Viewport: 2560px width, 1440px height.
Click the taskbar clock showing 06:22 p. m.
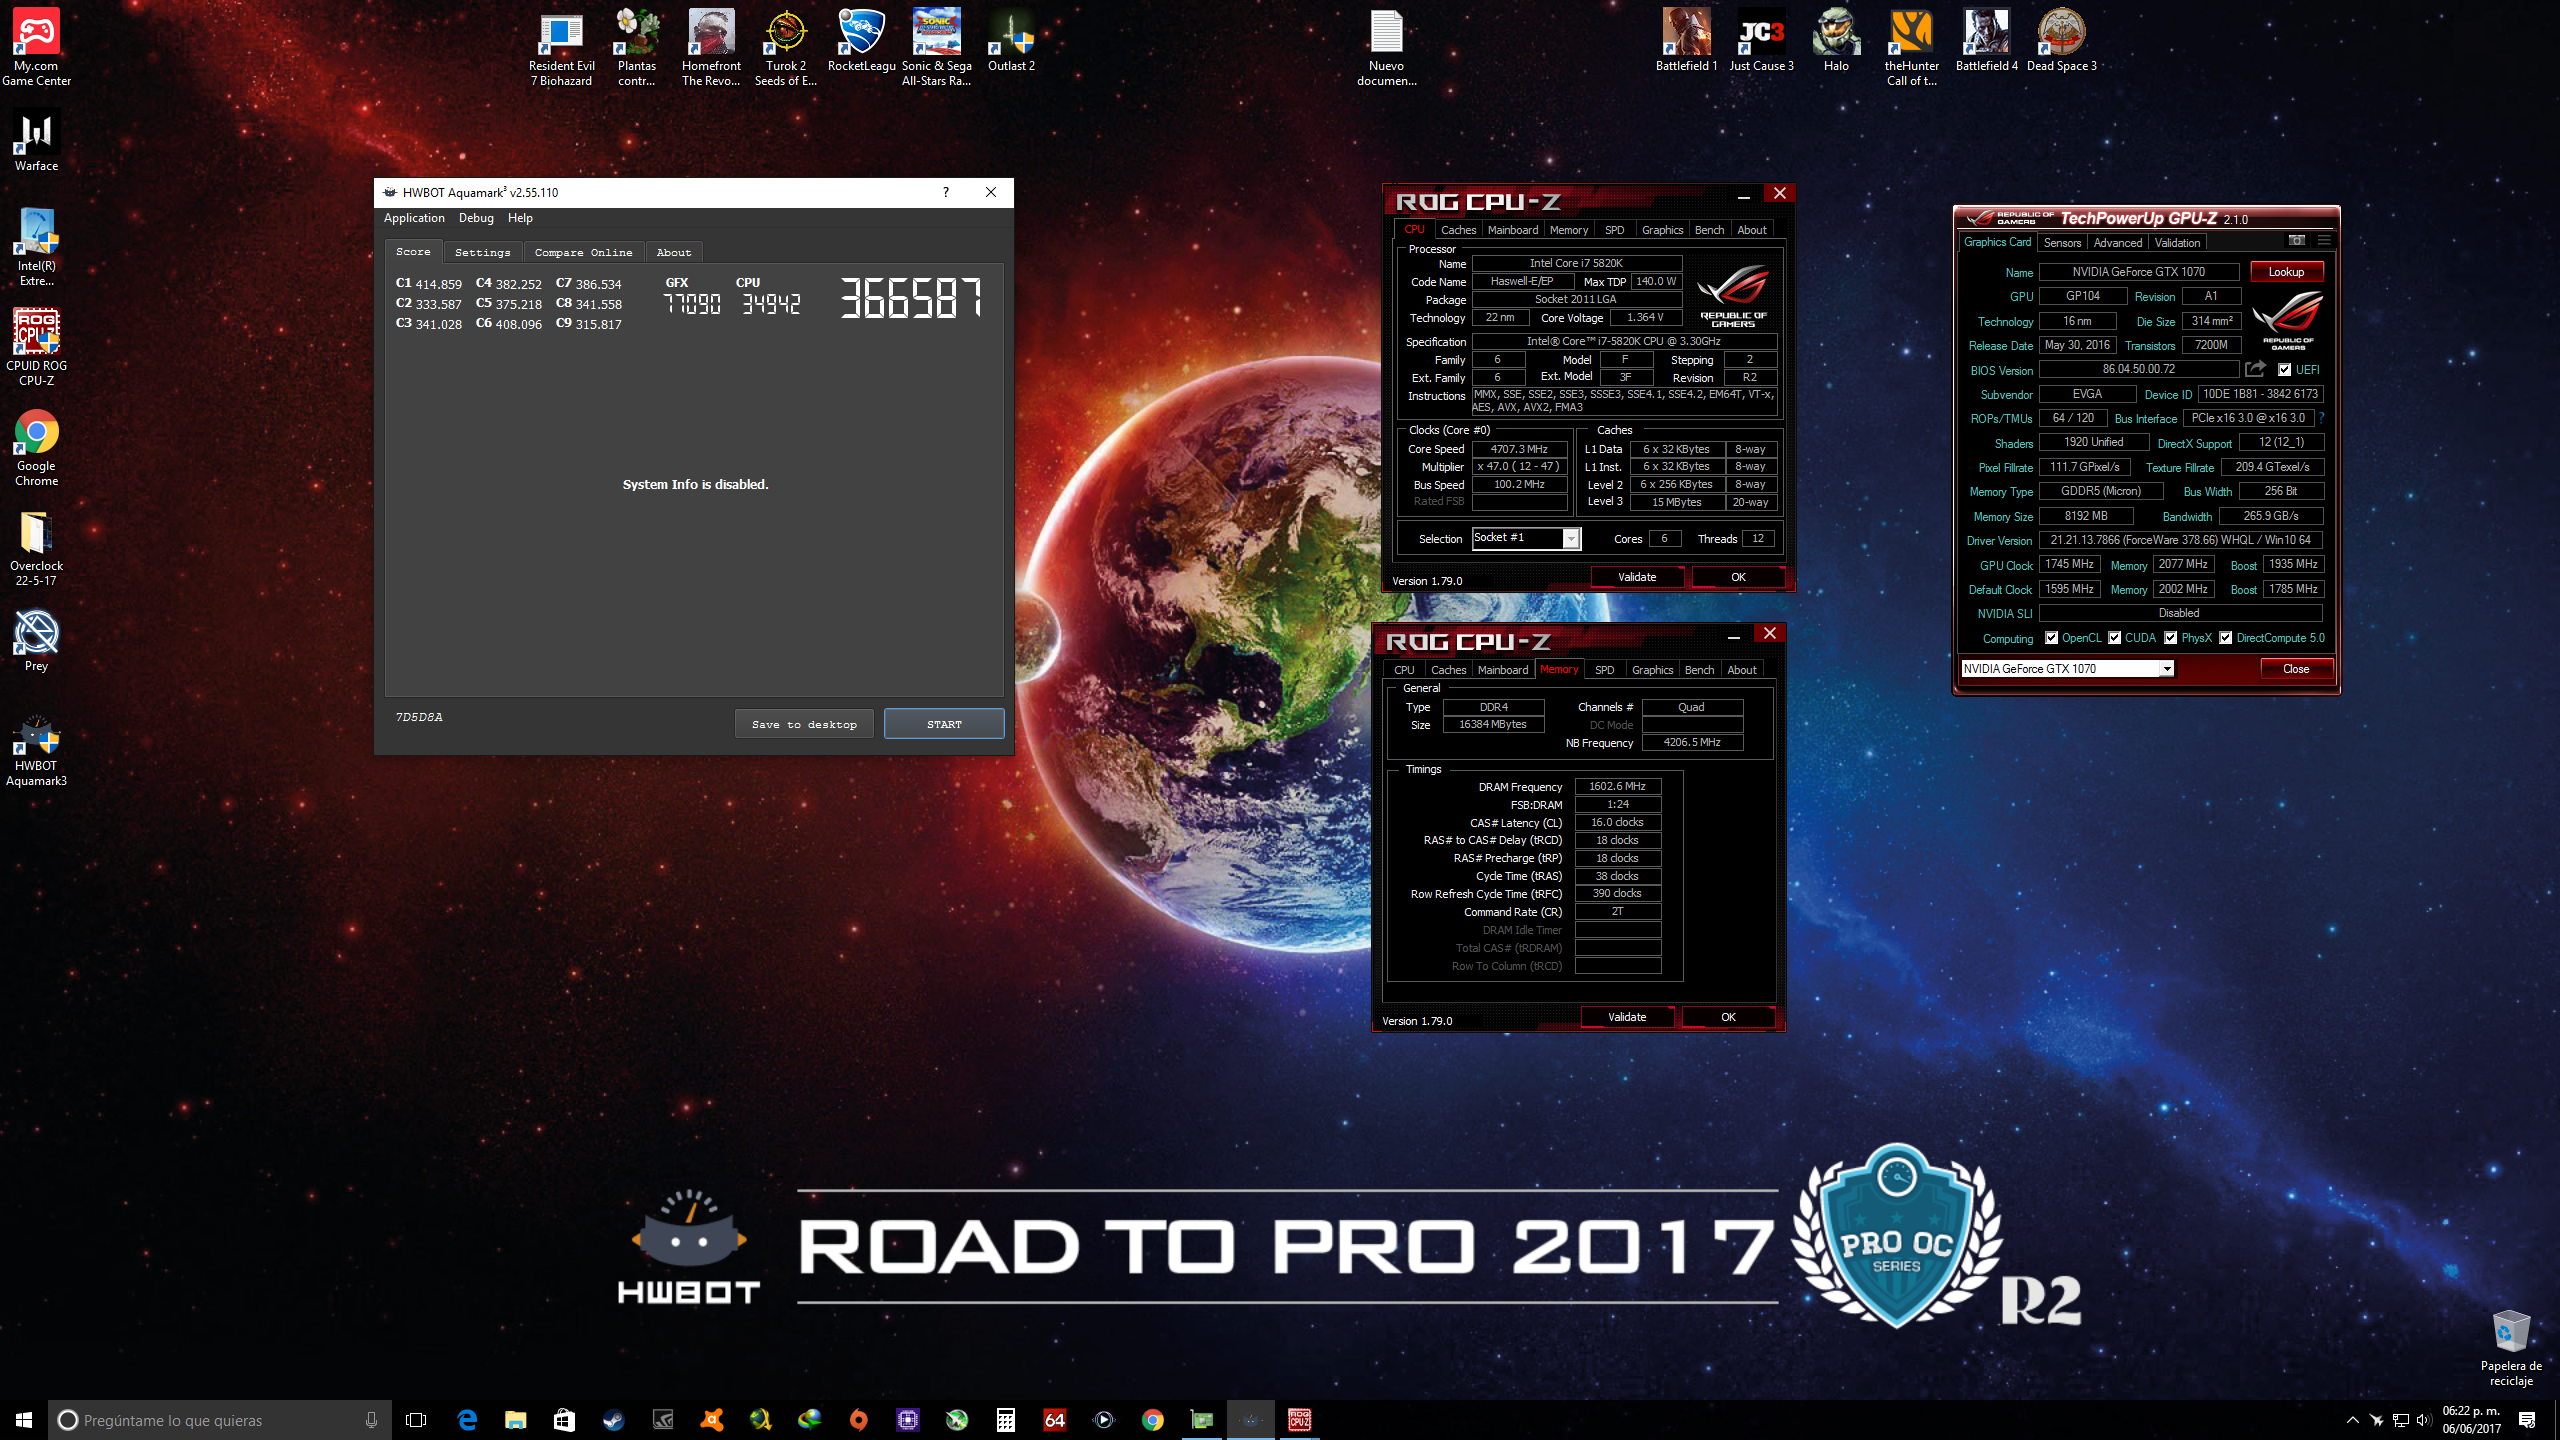pos(2471,1420)
